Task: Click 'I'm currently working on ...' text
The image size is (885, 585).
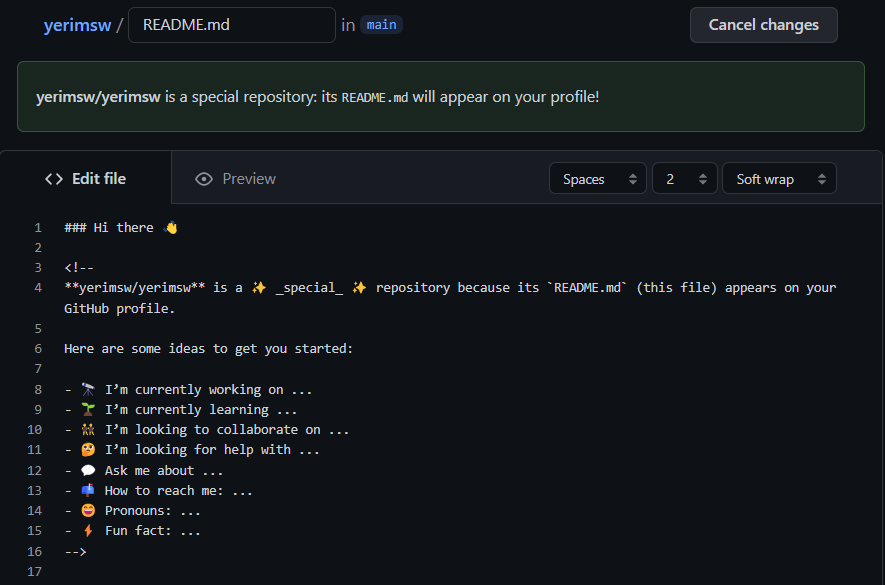Action: click(x=208, y=390)
